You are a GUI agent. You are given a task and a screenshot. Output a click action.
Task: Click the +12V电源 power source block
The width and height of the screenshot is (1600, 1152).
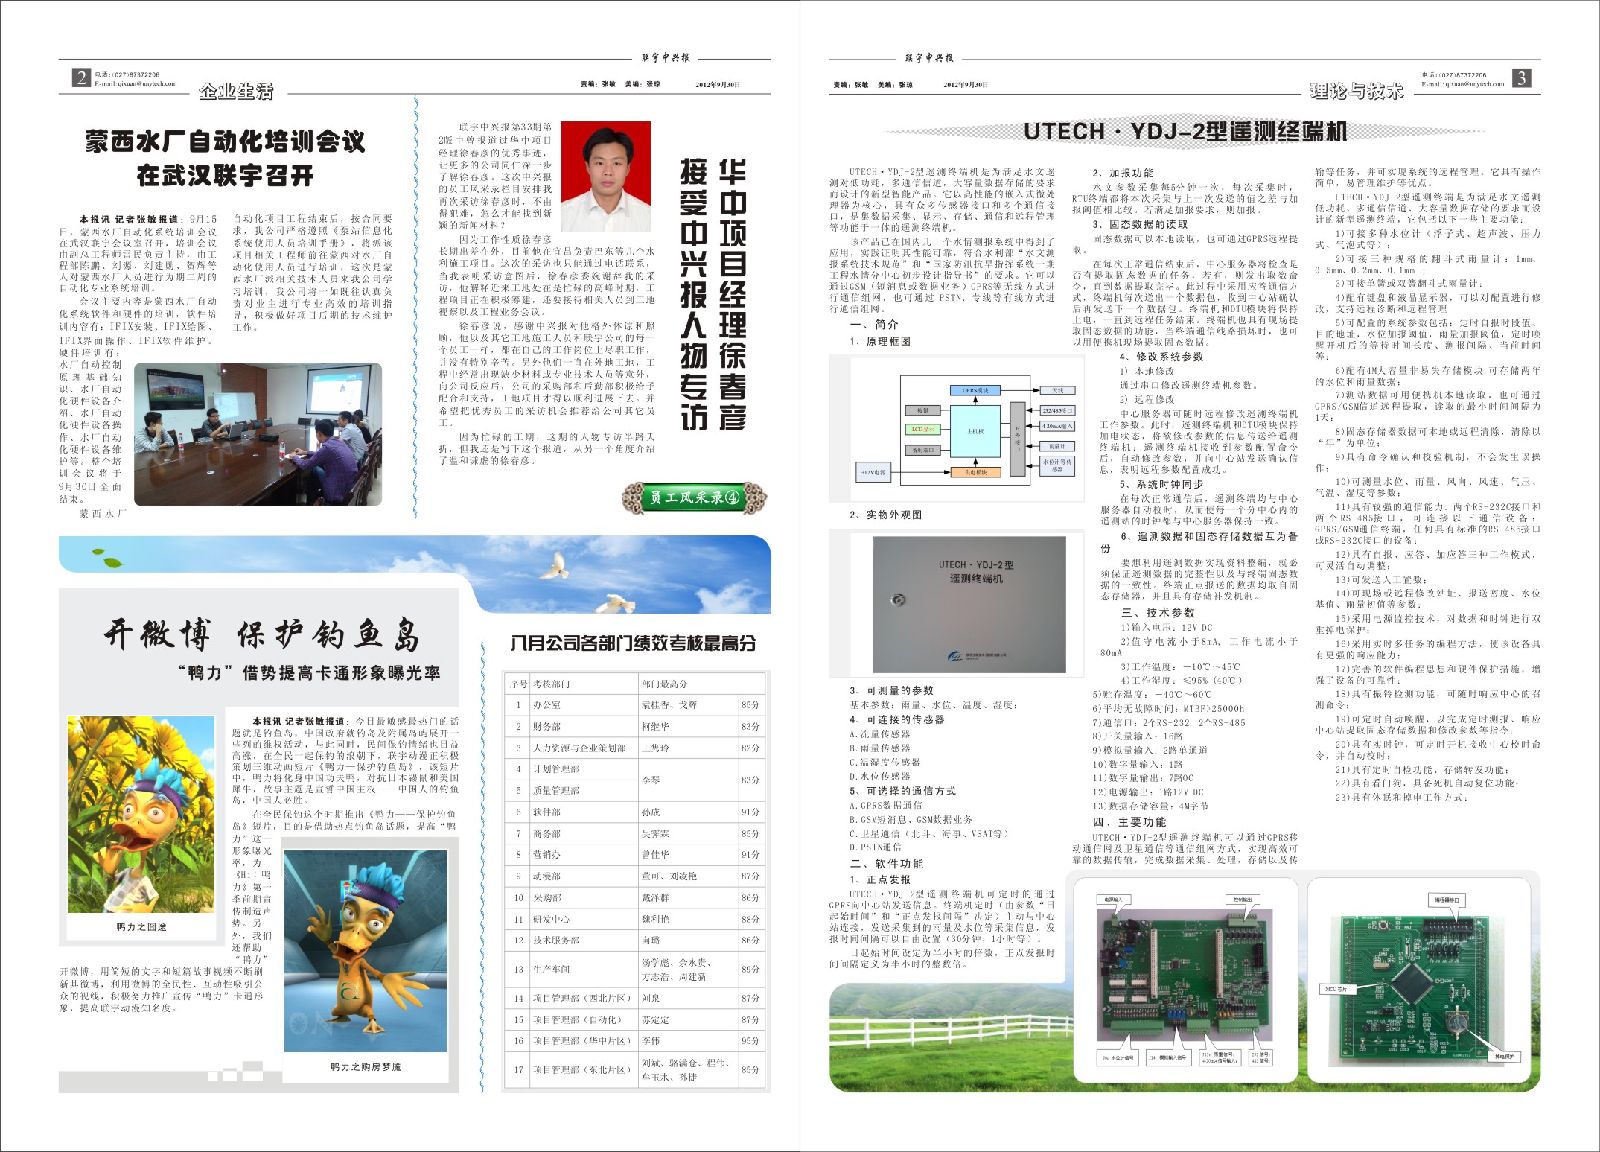coord(874,472)
